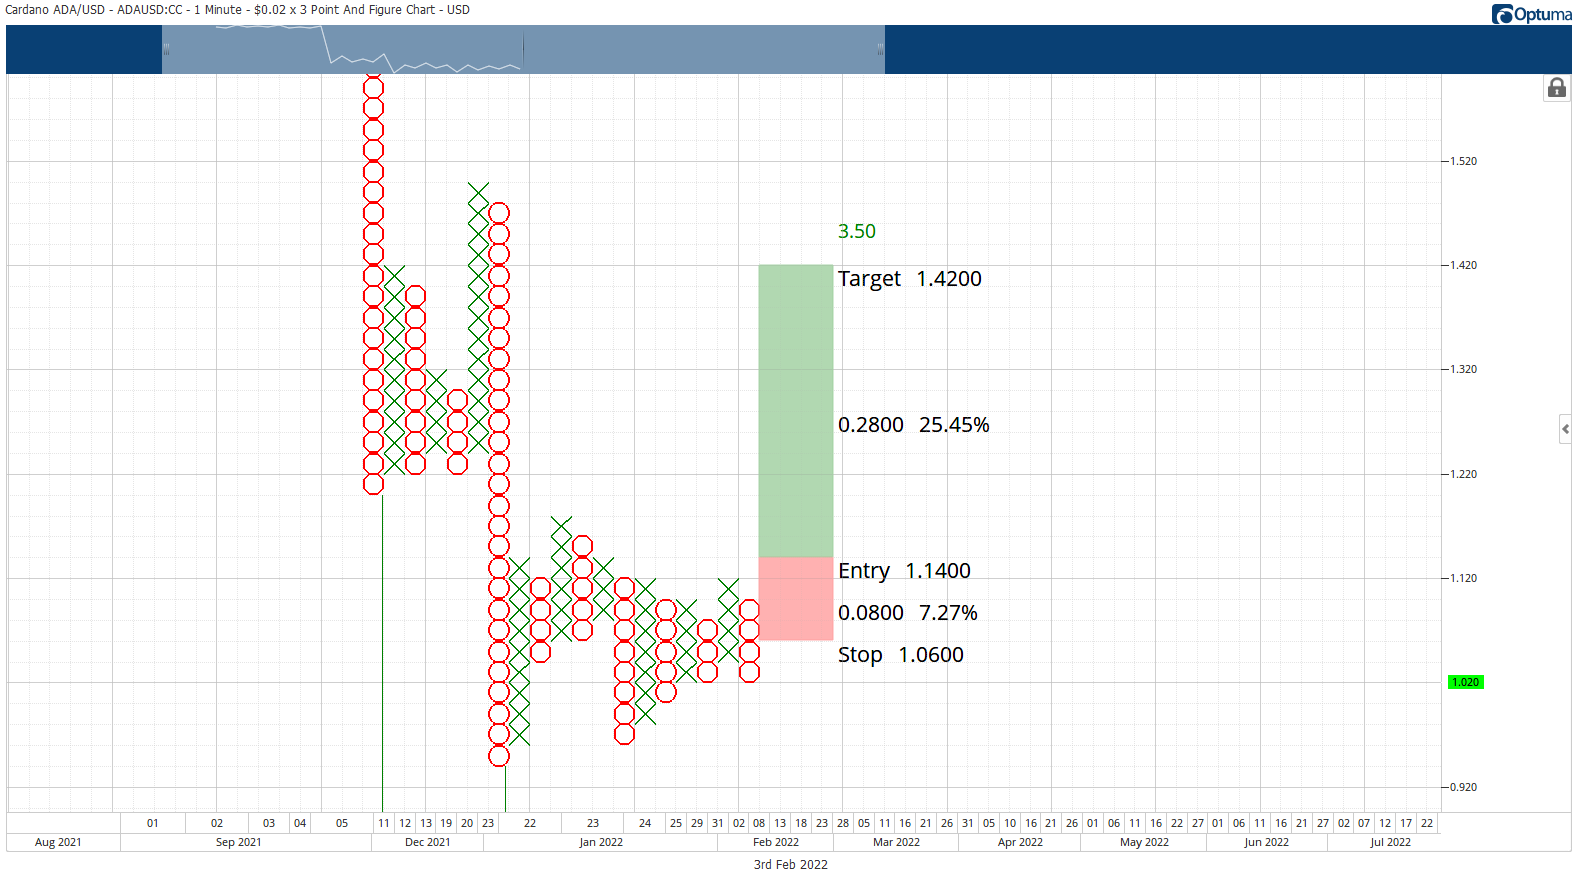Viewport: 1578px width, 884px height.
Task: Expand the collapsed right side panel arrow
Action: click(x=1565, y=429)
